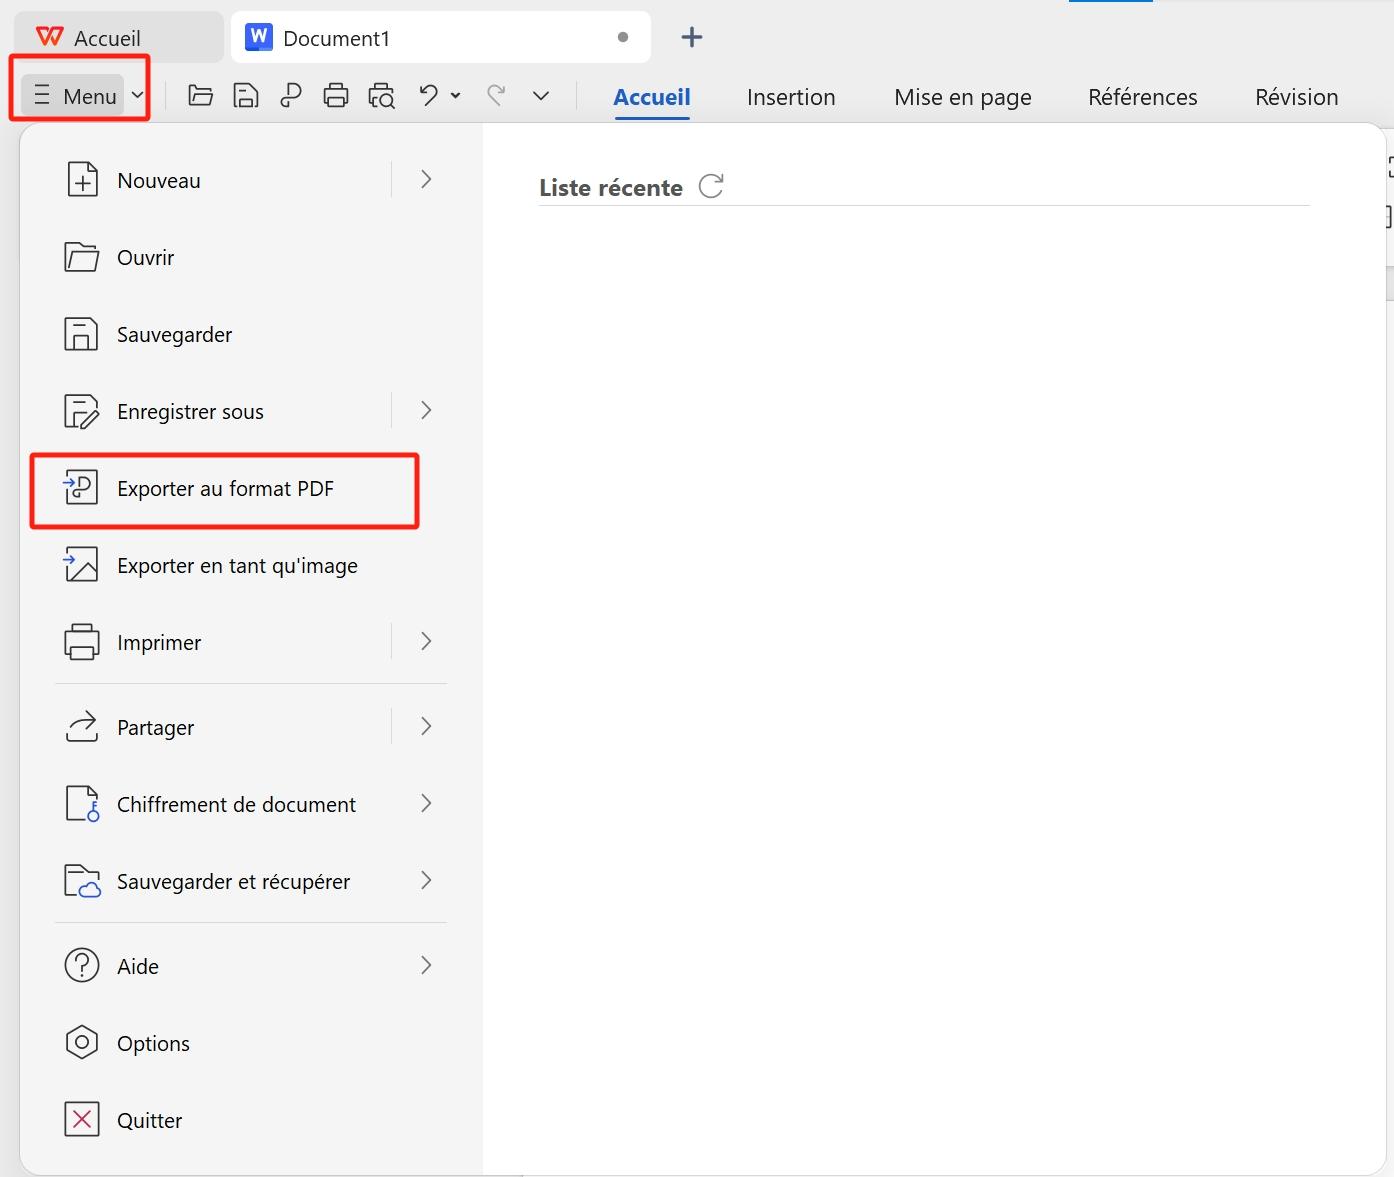
Task: Expand the undo history dropdown arrow
Action: 456,97
